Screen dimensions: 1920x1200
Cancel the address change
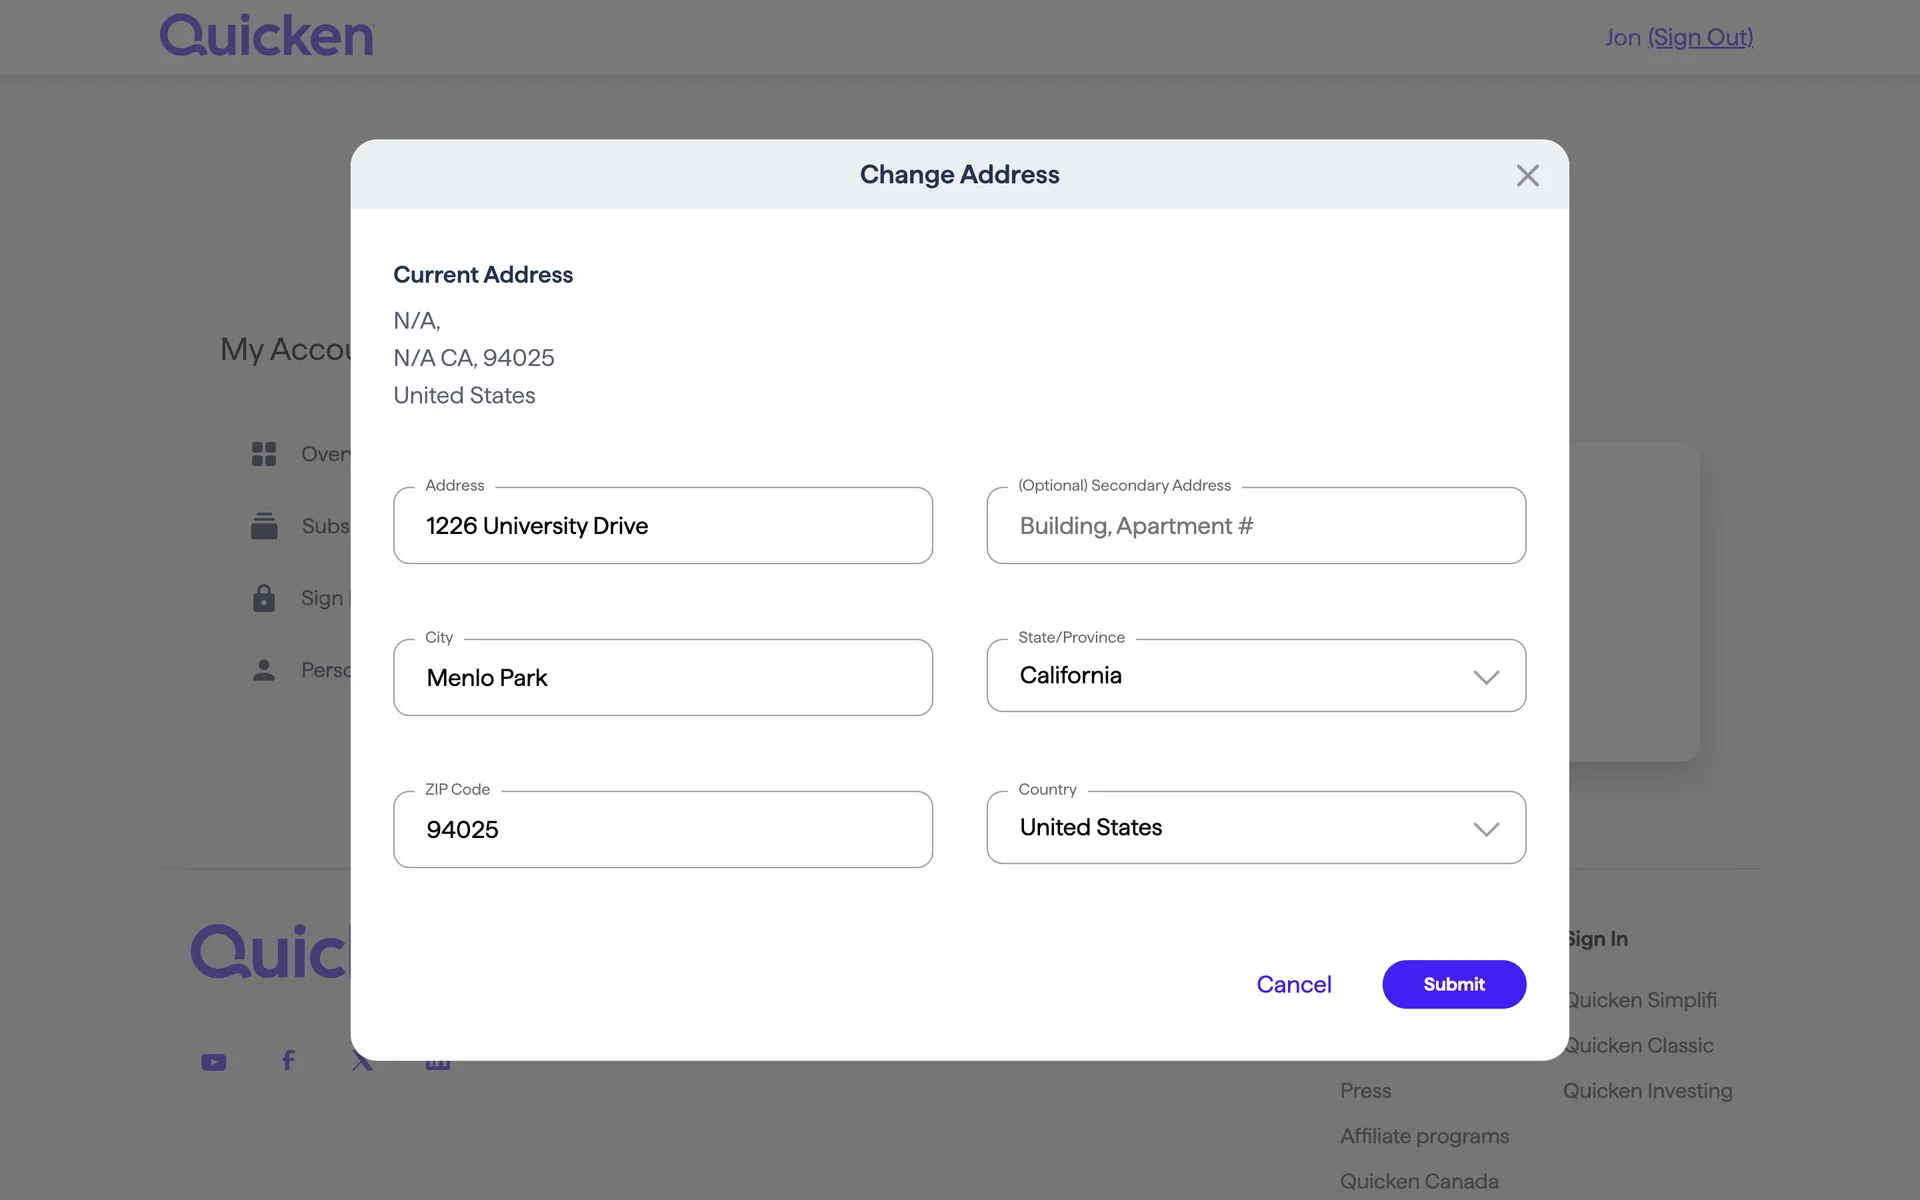point(1293,984)
